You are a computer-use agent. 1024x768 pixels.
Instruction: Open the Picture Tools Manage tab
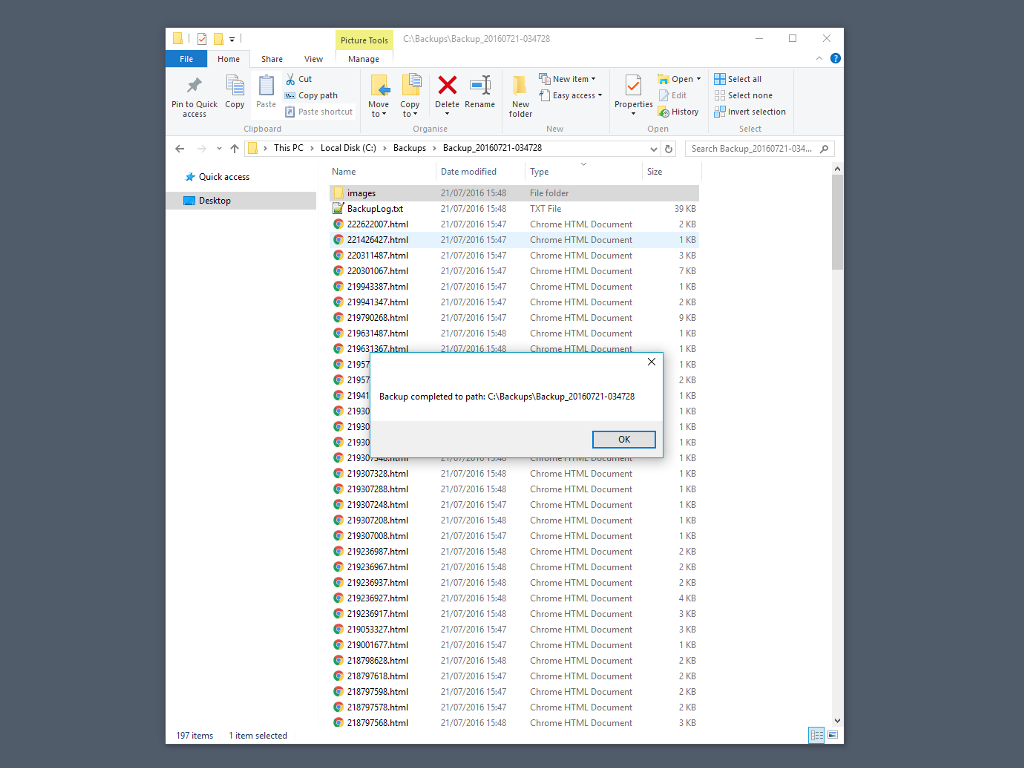click(363, 58)
